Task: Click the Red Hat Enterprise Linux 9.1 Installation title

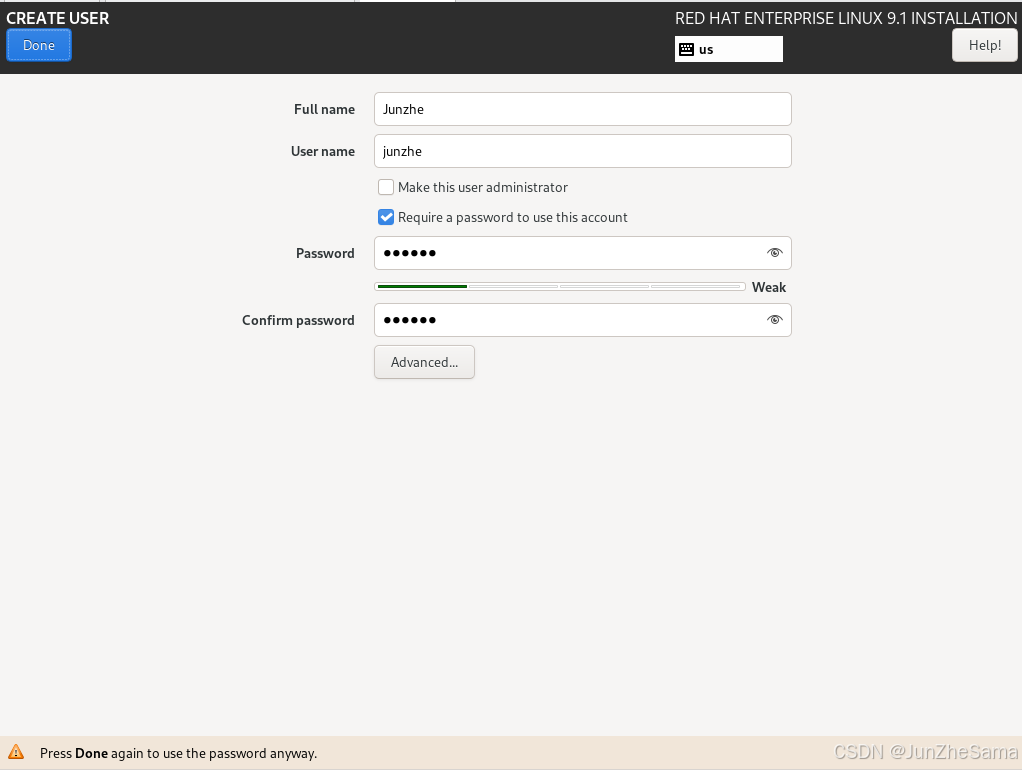Action: pos(846,18)
